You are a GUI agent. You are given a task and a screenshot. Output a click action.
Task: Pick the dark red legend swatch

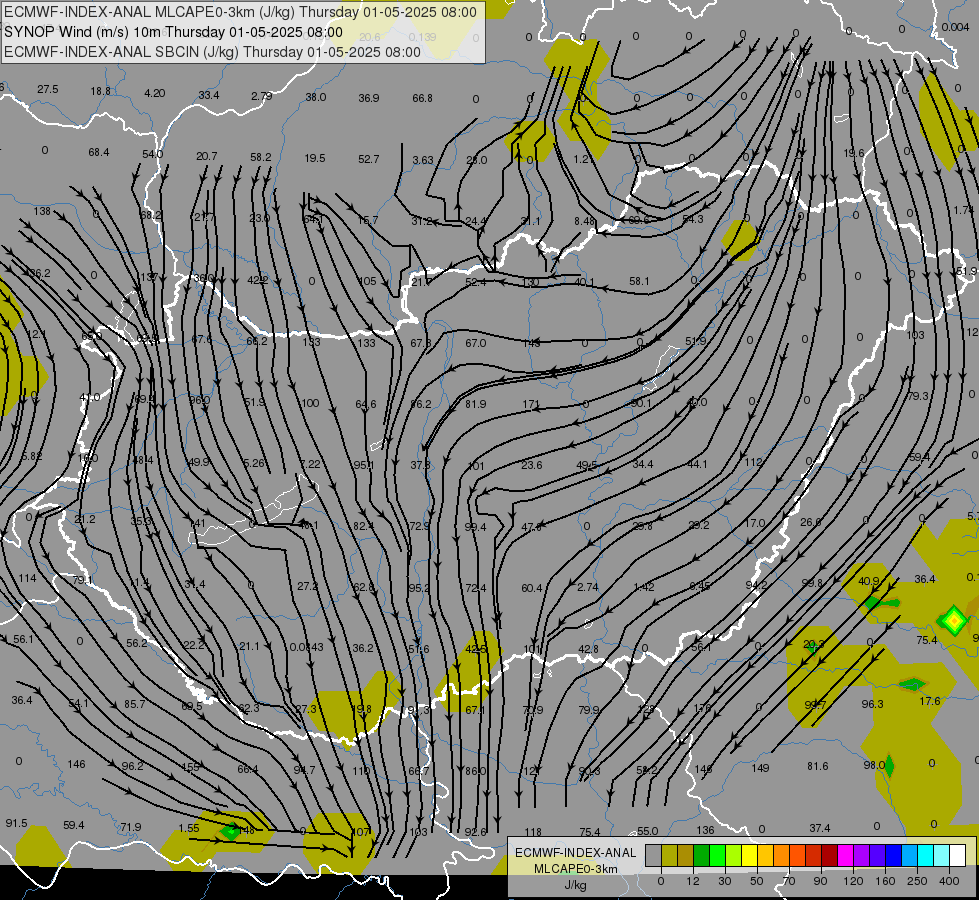click(x=830, y=856)
